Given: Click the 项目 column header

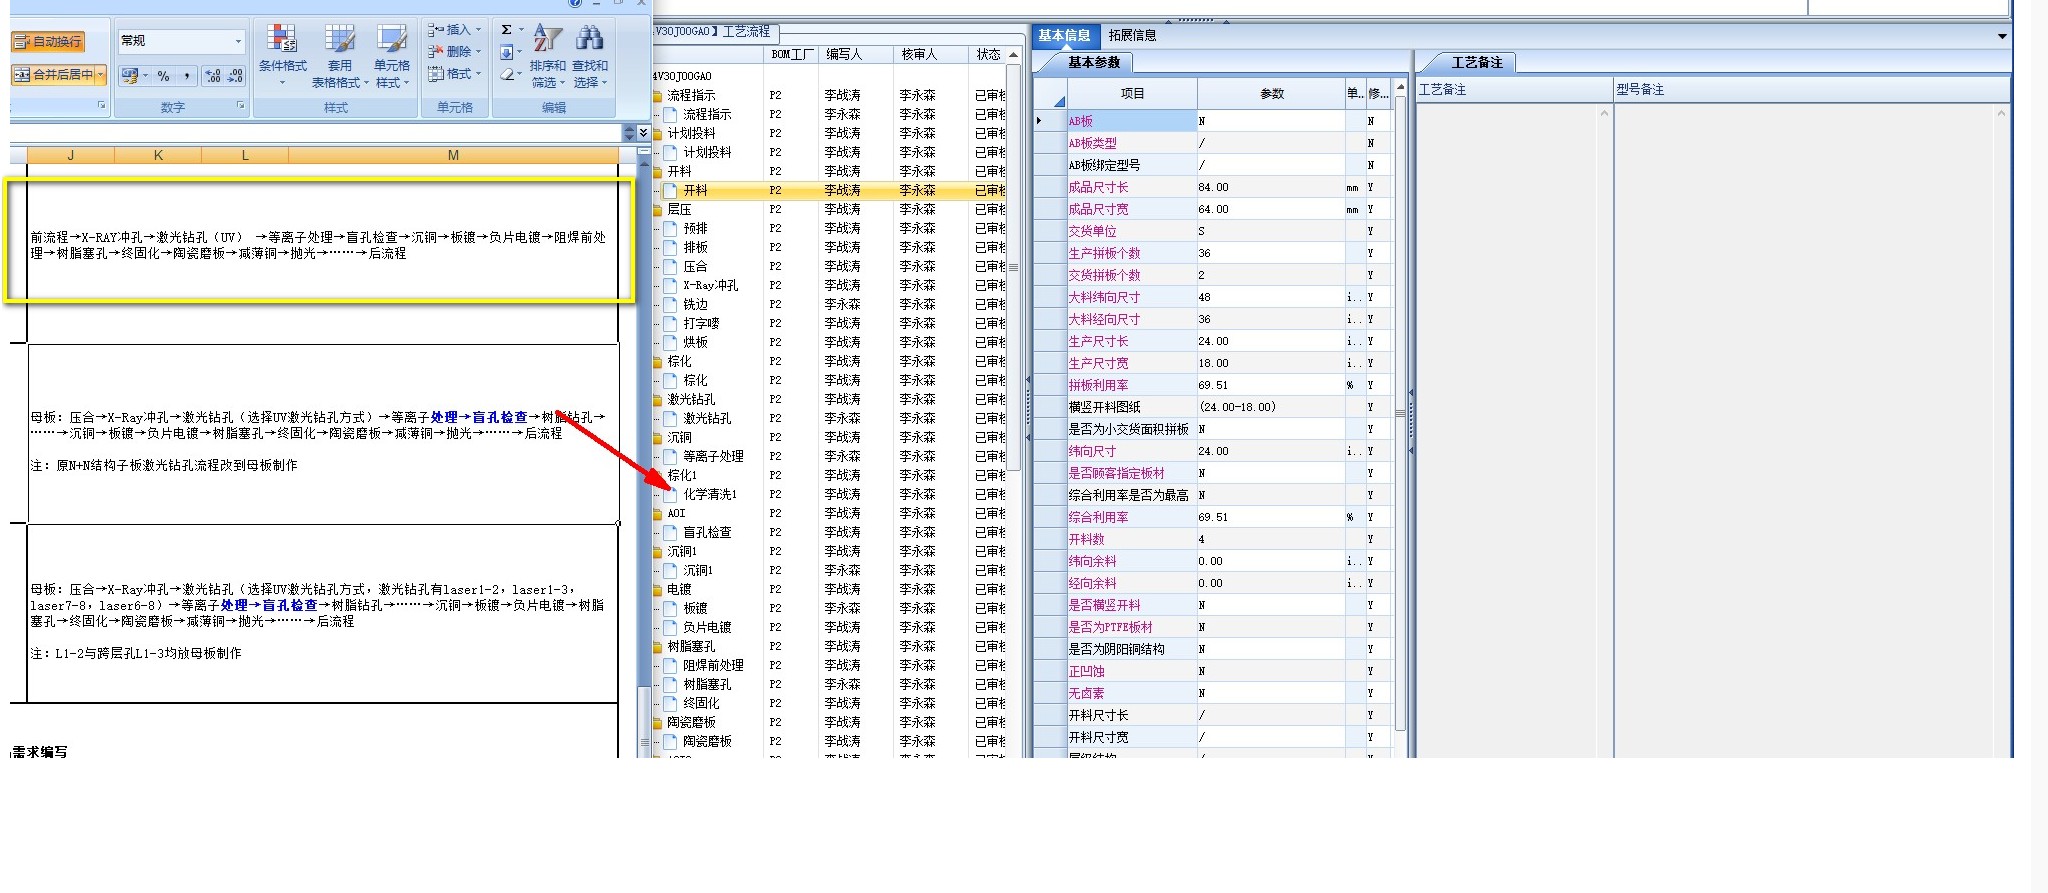Looking at the screenshot, I should (1132, 93).
